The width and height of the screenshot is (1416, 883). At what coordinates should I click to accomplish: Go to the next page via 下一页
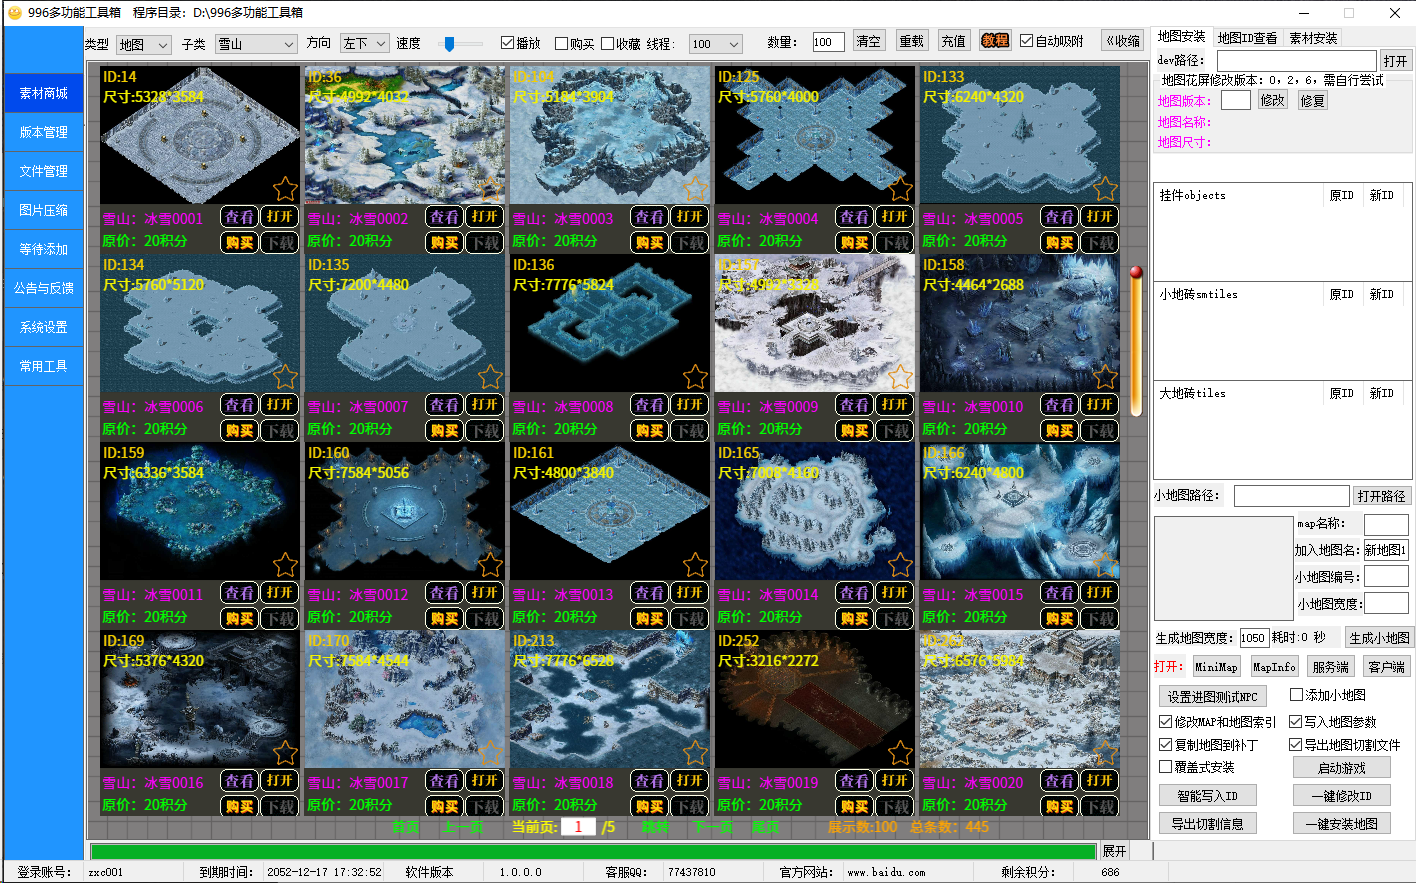[x=713, y=827]
